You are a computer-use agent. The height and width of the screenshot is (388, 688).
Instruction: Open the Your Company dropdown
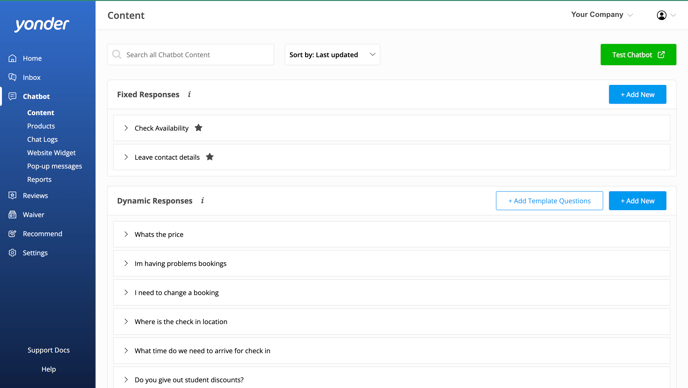pos(602,14)
